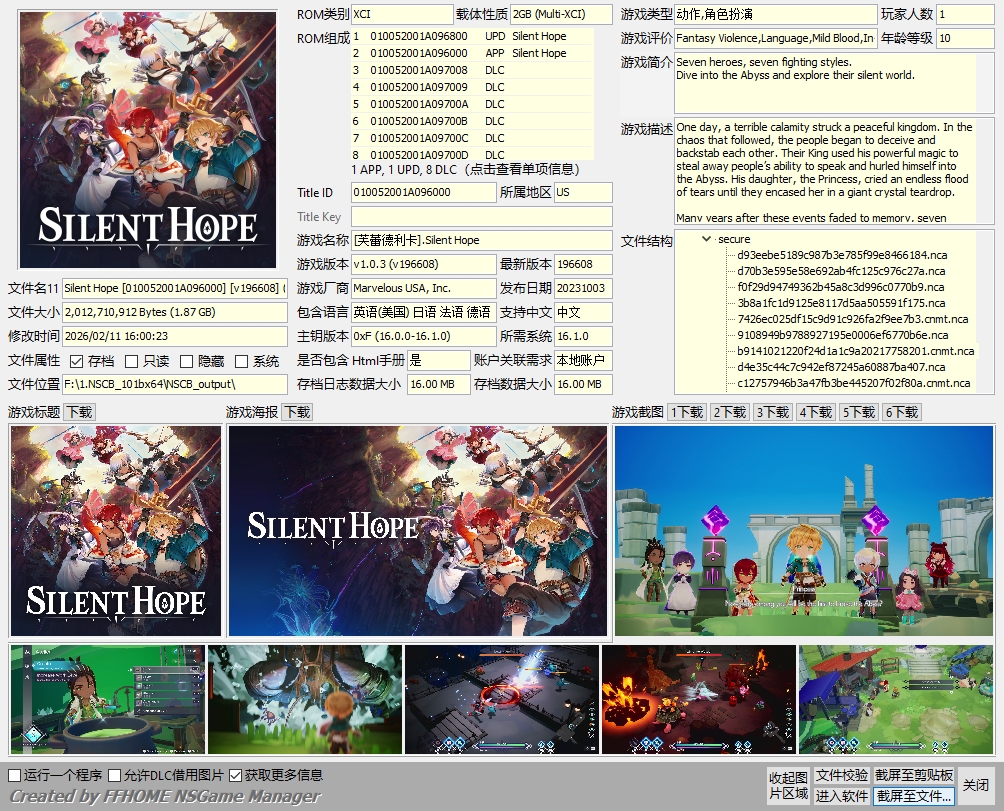Image resolution: width=1004 pixels, height=811 pixels.
Task: Select file b9141021220f24d1a1c9a20217758201.cnmt.nca
Action: tap(855, 351)
